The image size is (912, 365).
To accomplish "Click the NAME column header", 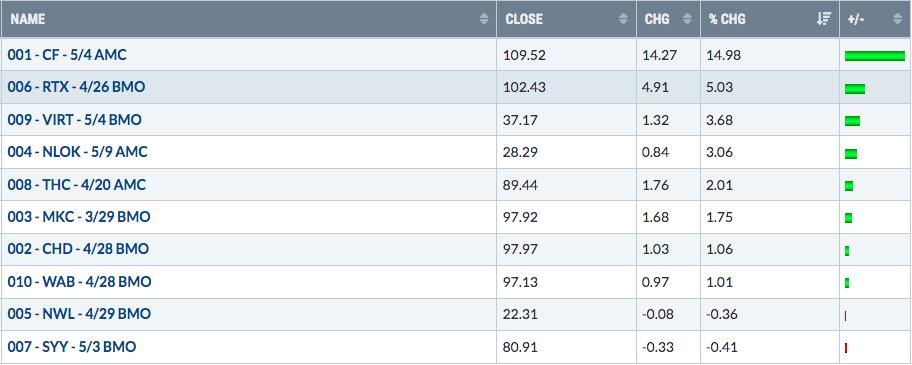I will click(28, 19).
